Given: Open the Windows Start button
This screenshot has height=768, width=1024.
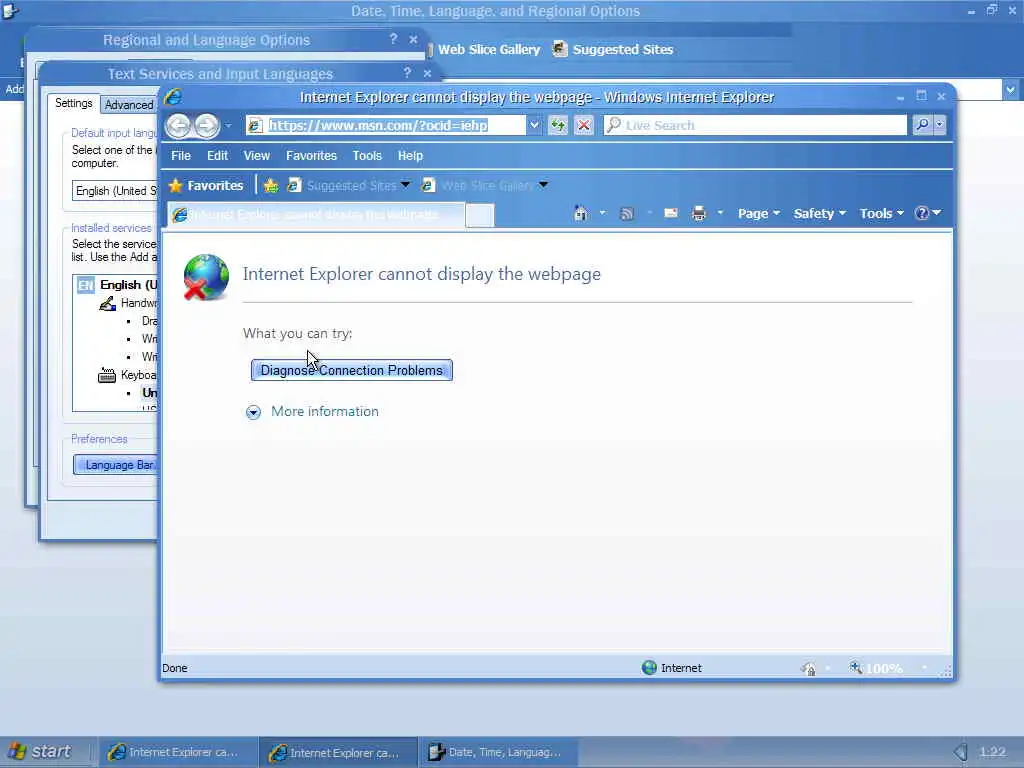Looking at the screenshot, I should (x=42, y=752).
